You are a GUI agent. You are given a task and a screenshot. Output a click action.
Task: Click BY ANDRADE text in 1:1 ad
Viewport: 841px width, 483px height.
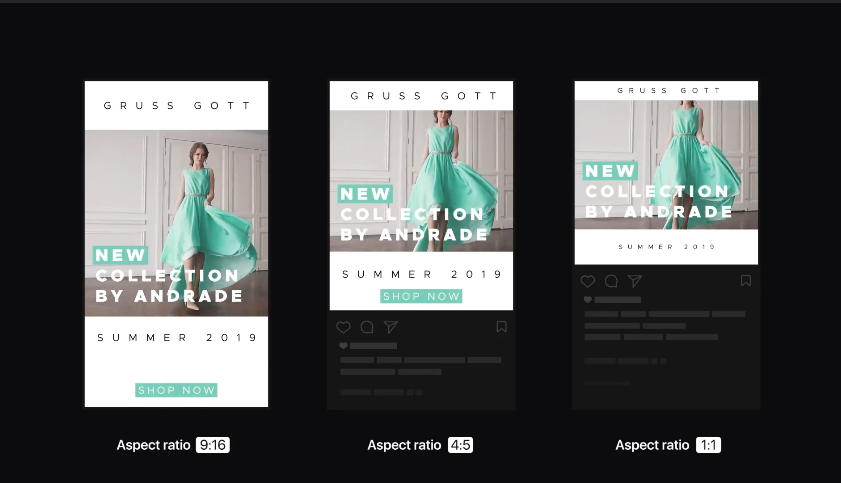tap(659, 212)
